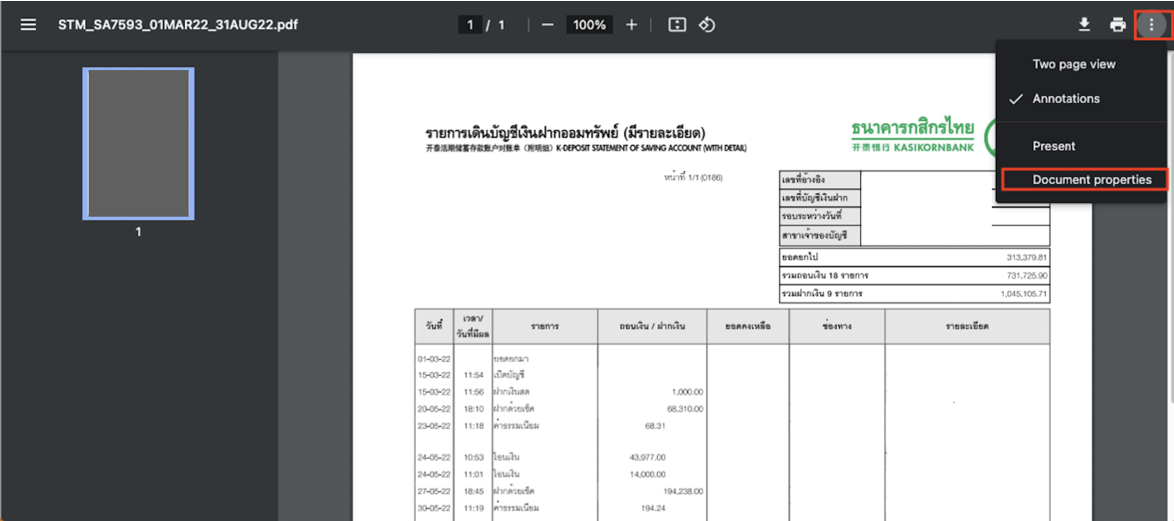Toggle the sidebar with the hamburger menu icon
Viewport: 1174px width, 521px height.
click(28, 25)
